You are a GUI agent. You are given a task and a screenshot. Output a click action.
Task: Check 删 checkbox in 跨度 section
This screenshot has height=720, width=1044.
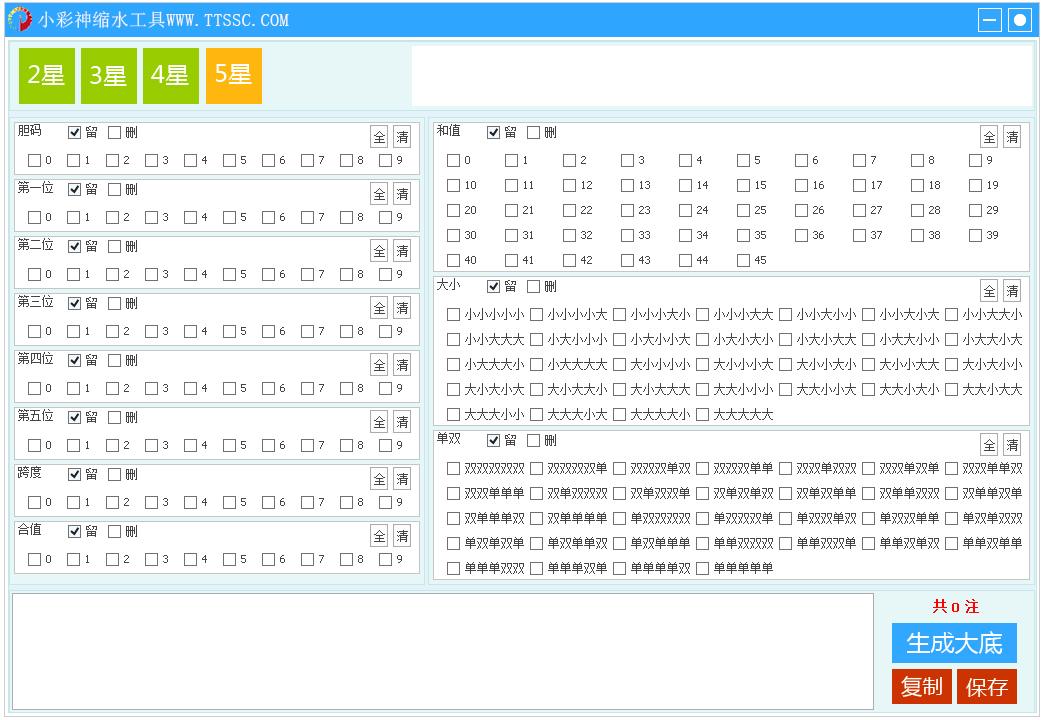115,475
